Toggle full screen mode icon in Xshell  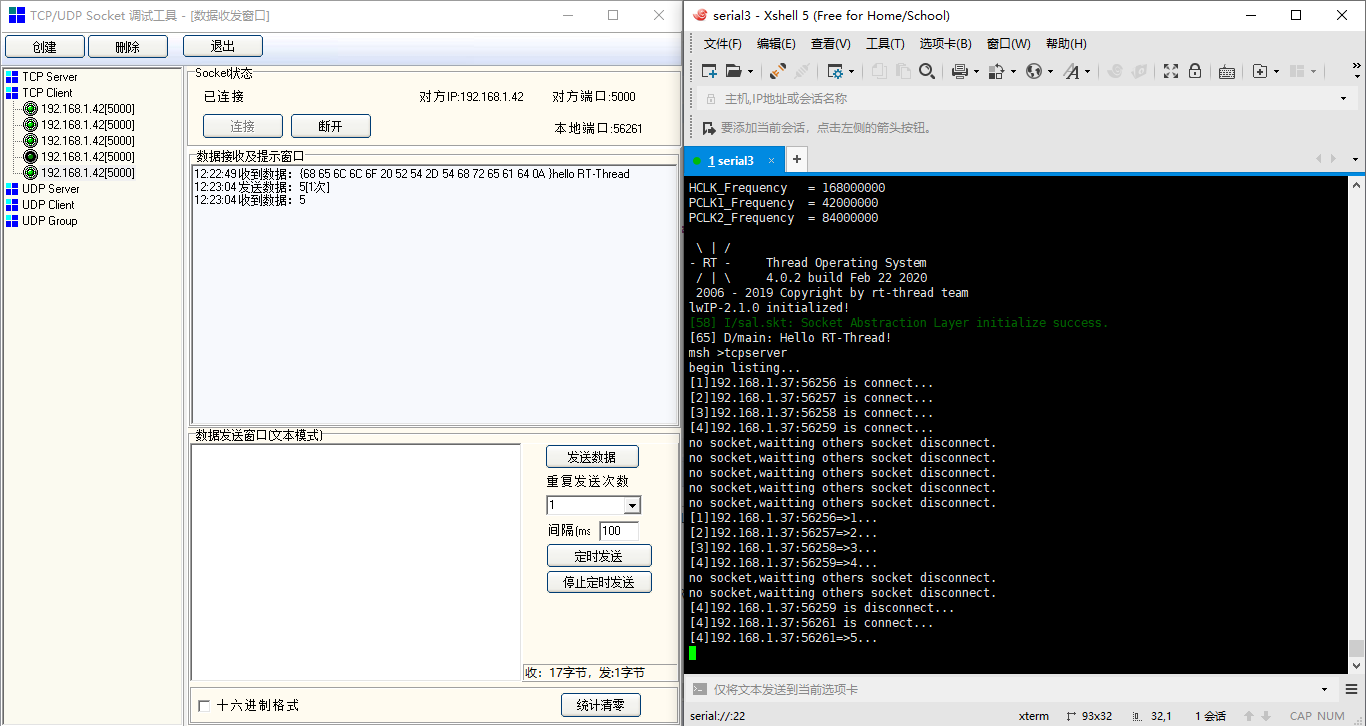(1169, 71)
